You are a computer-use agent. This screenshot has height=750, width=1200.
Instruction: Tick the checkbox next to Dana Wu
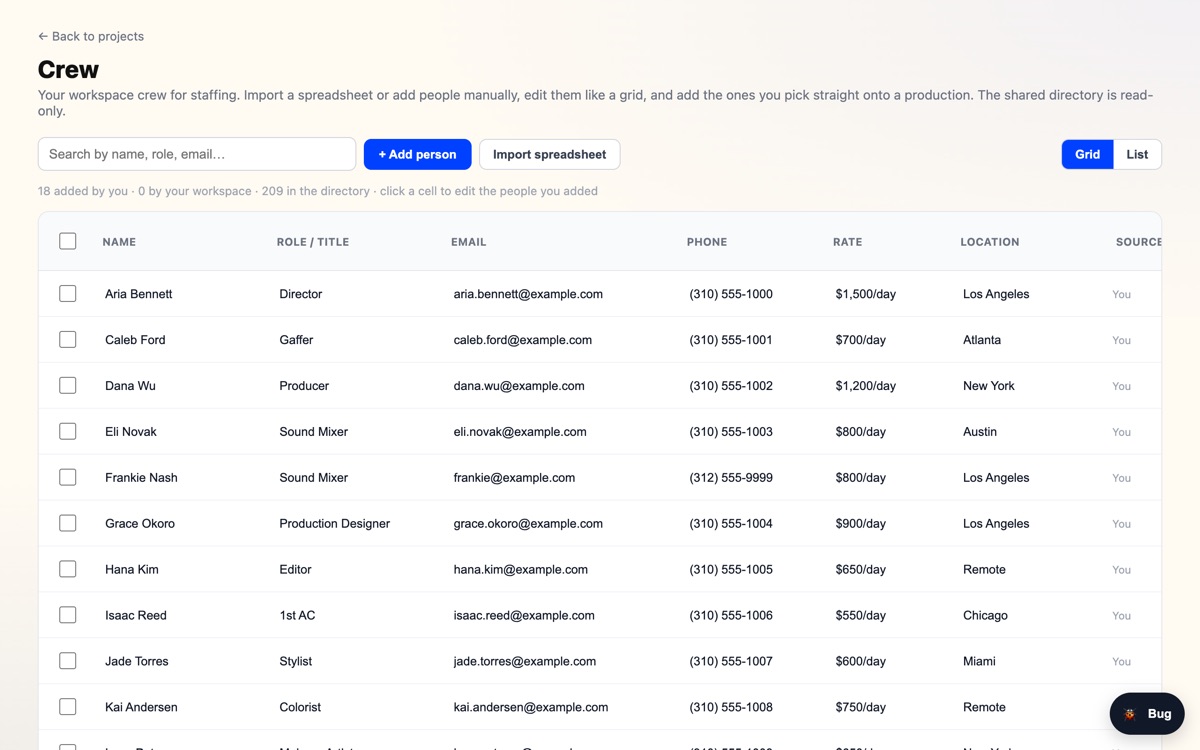(x=68, y=386)
